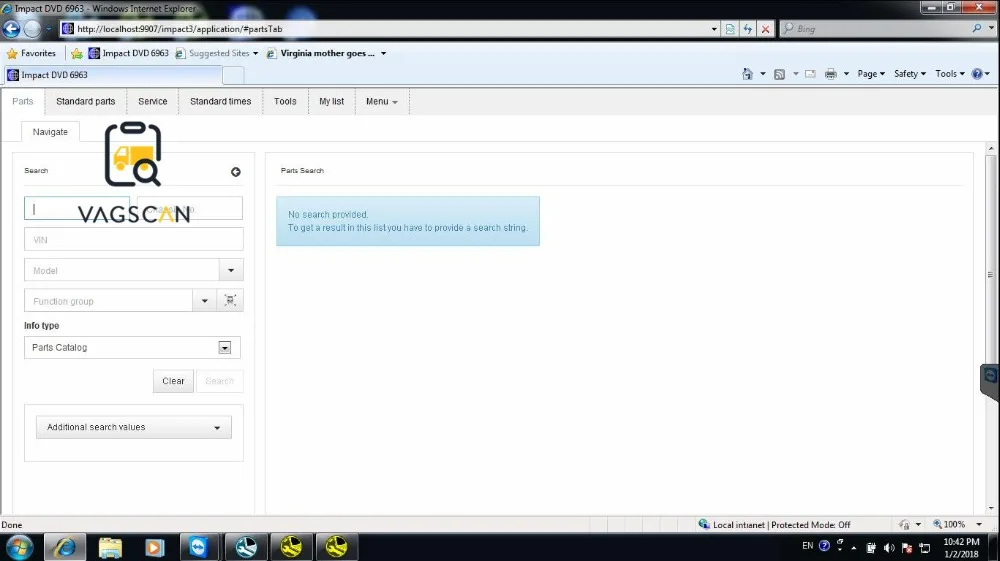Click the Read Mail envelope icon
The image size is (1000, 561).
[x=810, y=74]
